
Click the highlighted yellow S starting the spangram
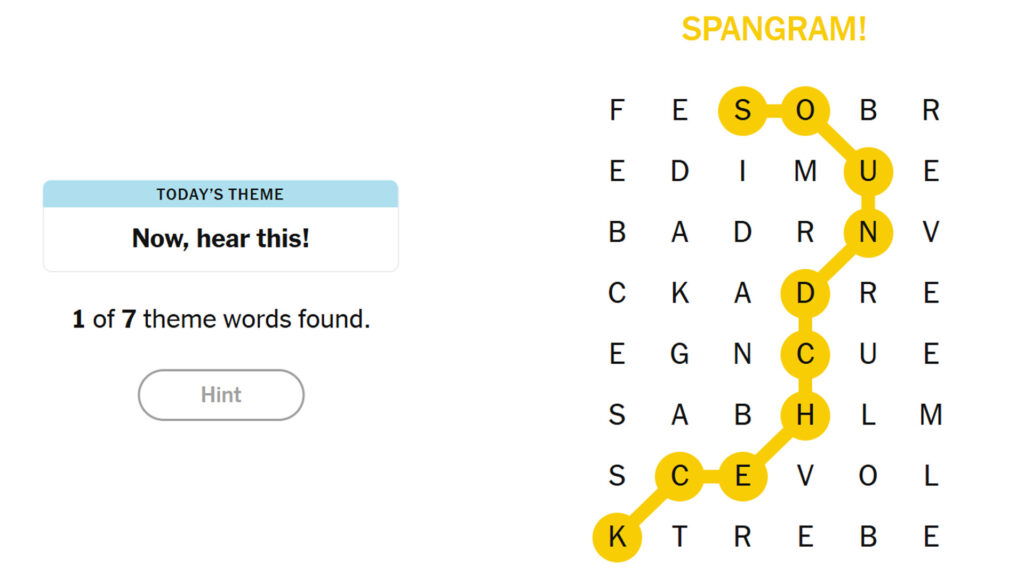click(743, 110)
